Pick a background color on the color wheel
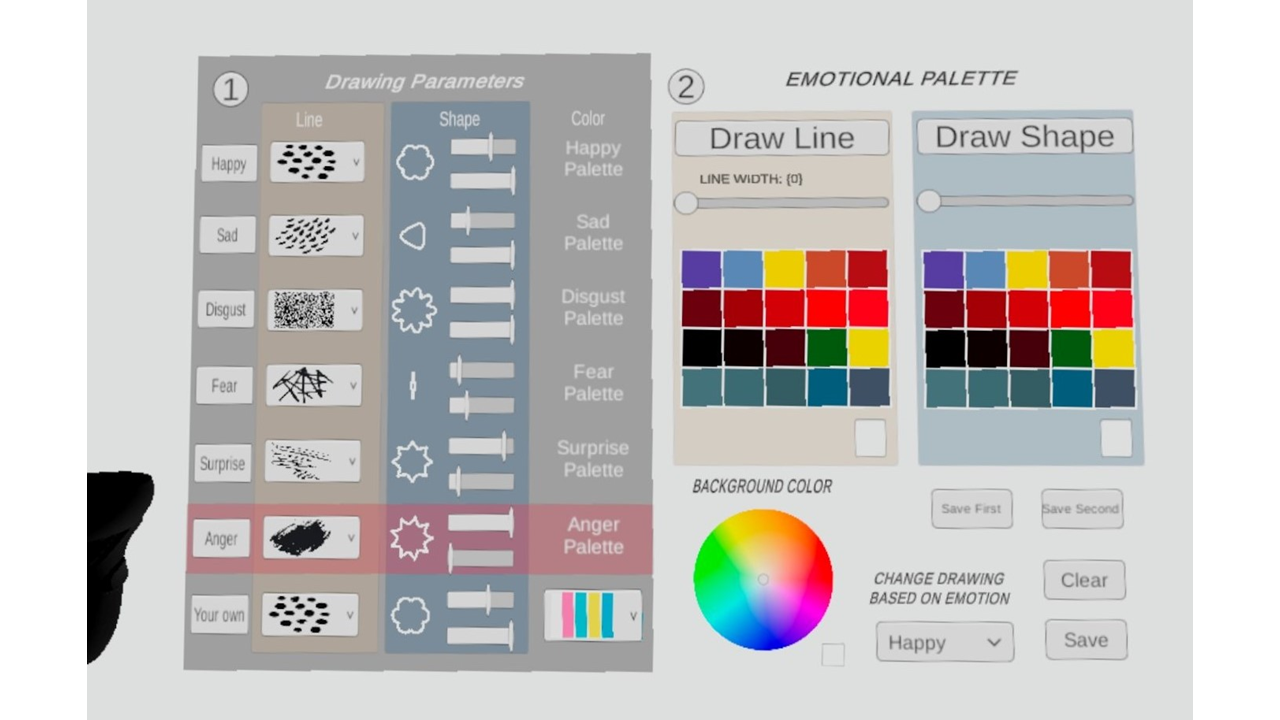Image resolution: width=1280 pixels, height=720 pixels. click(763, 579)
